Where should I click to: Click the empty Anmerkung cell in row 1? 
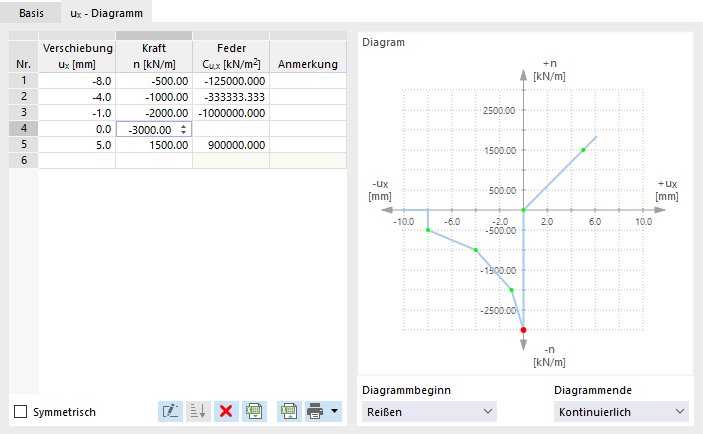click(x=308, y=81)
